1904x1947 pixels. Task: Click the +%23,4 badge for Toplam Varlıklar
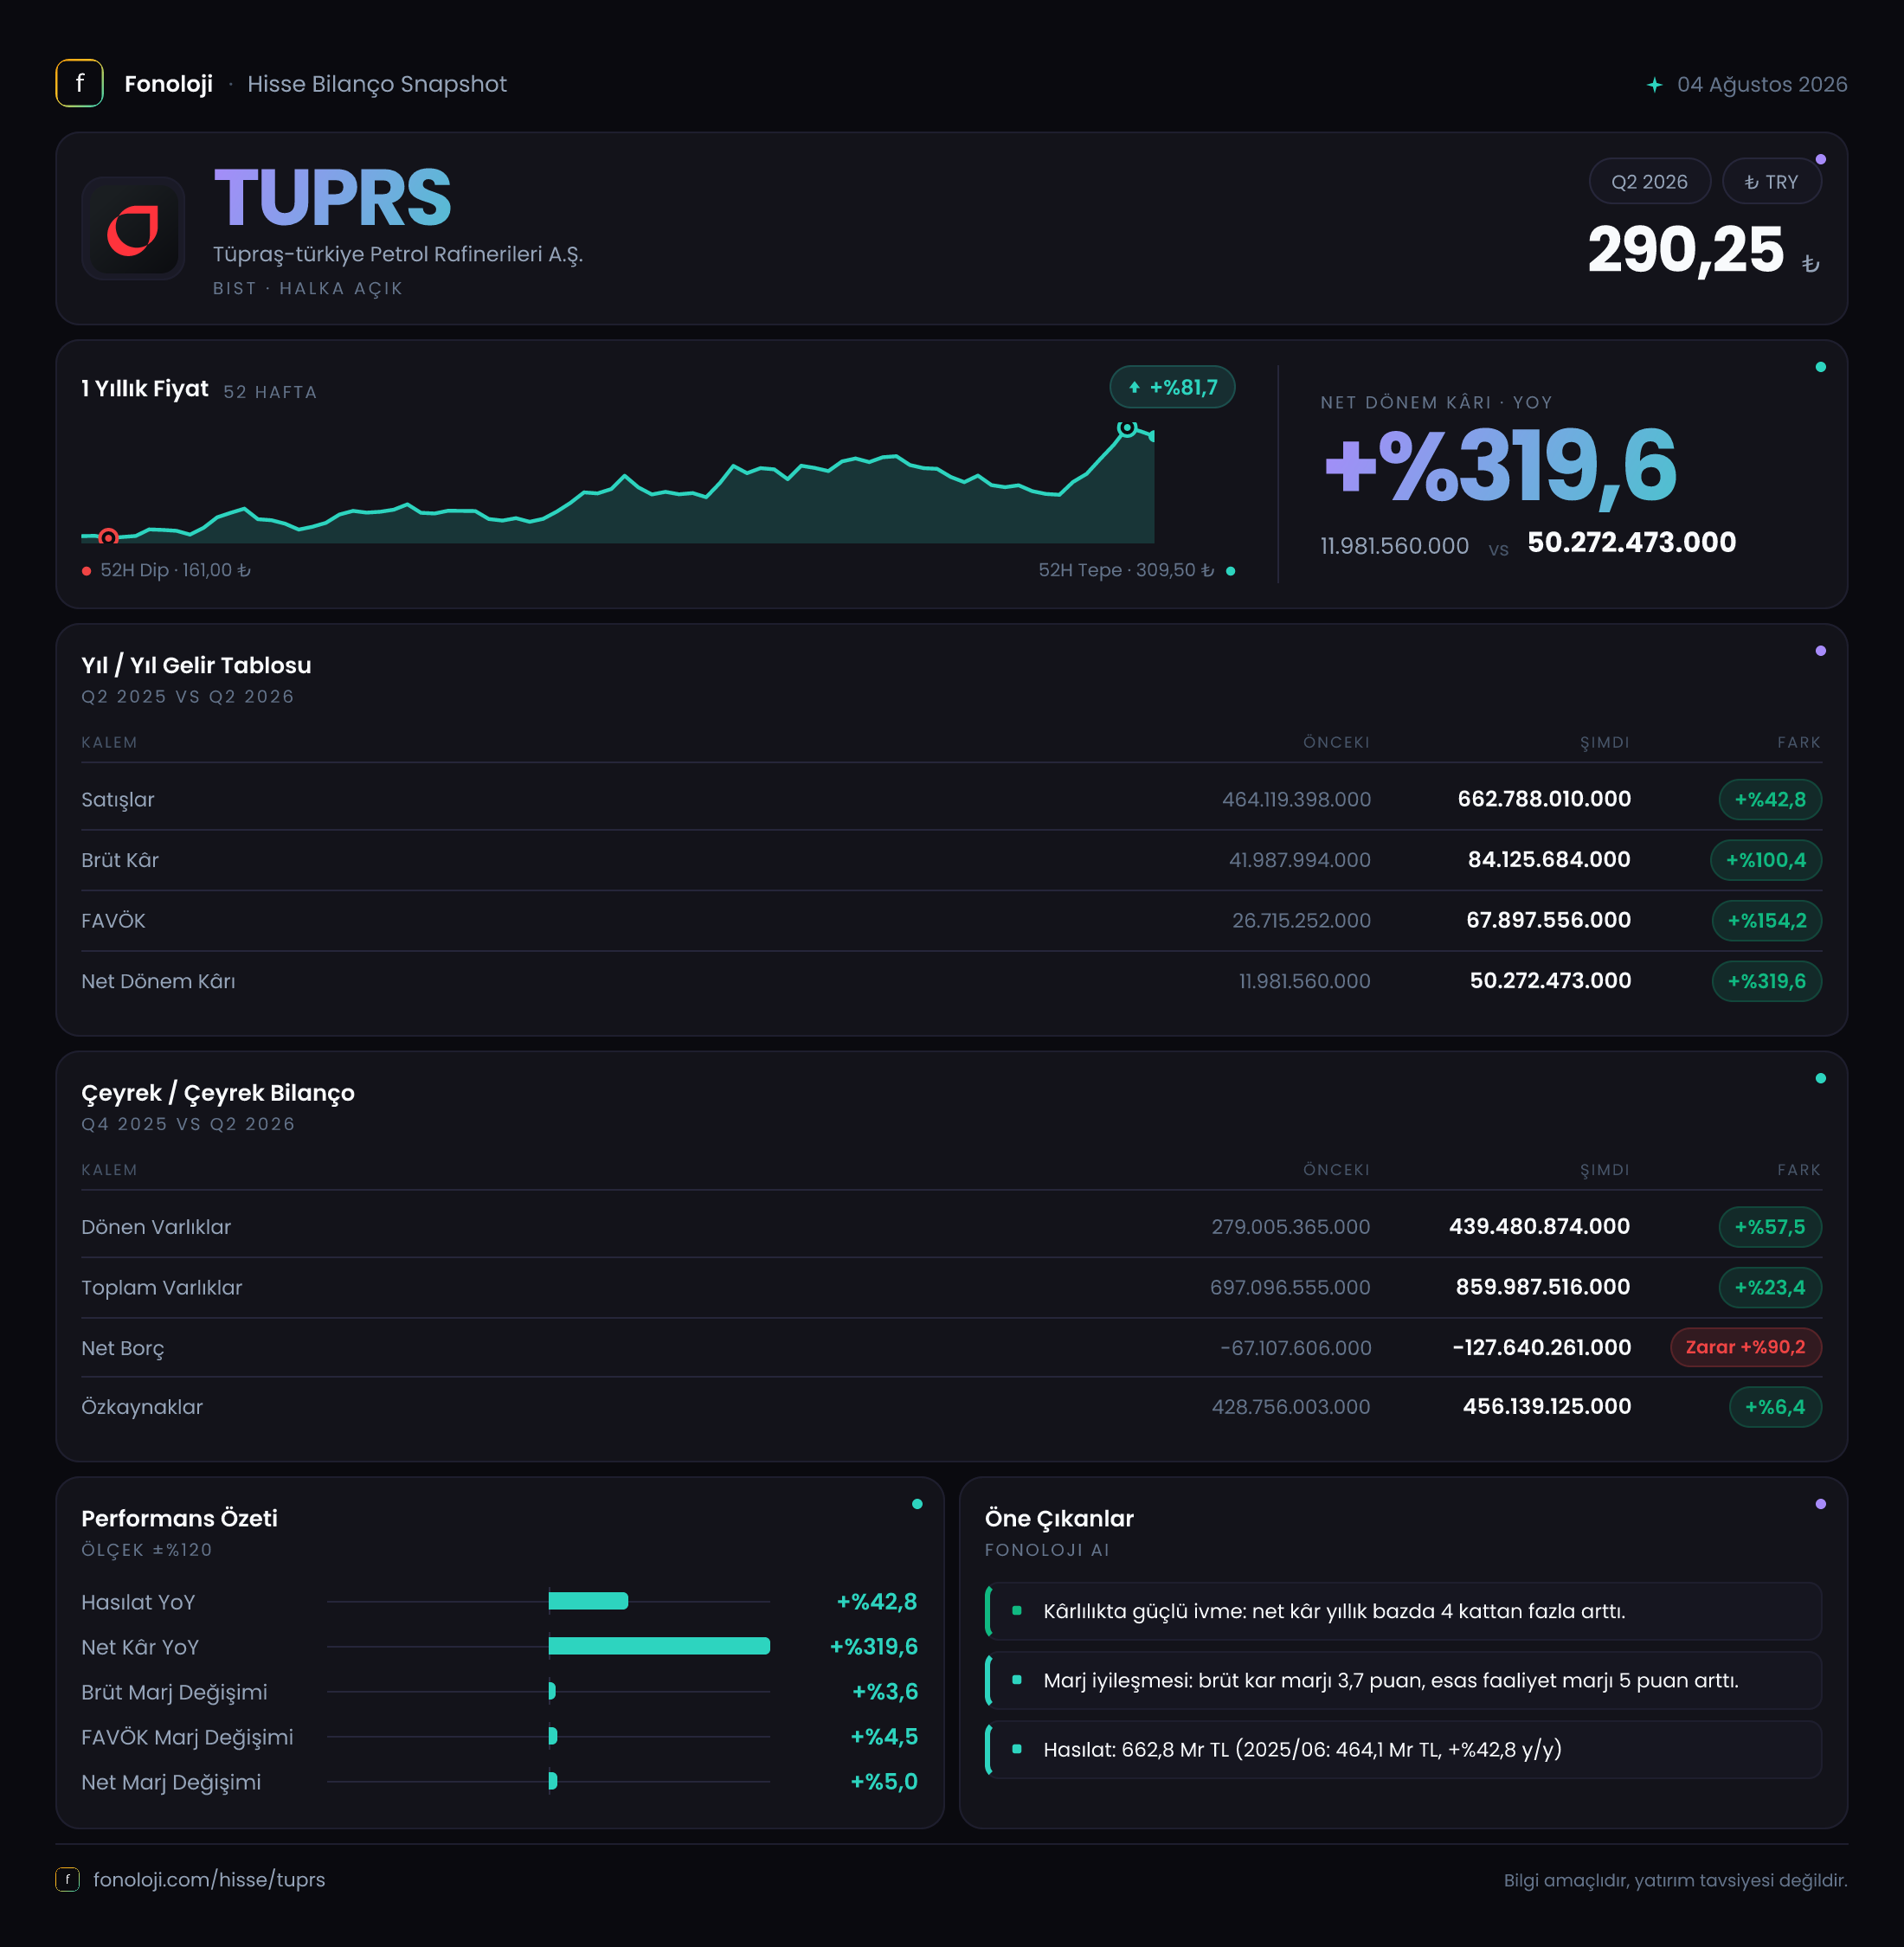click(1770, 1288)
